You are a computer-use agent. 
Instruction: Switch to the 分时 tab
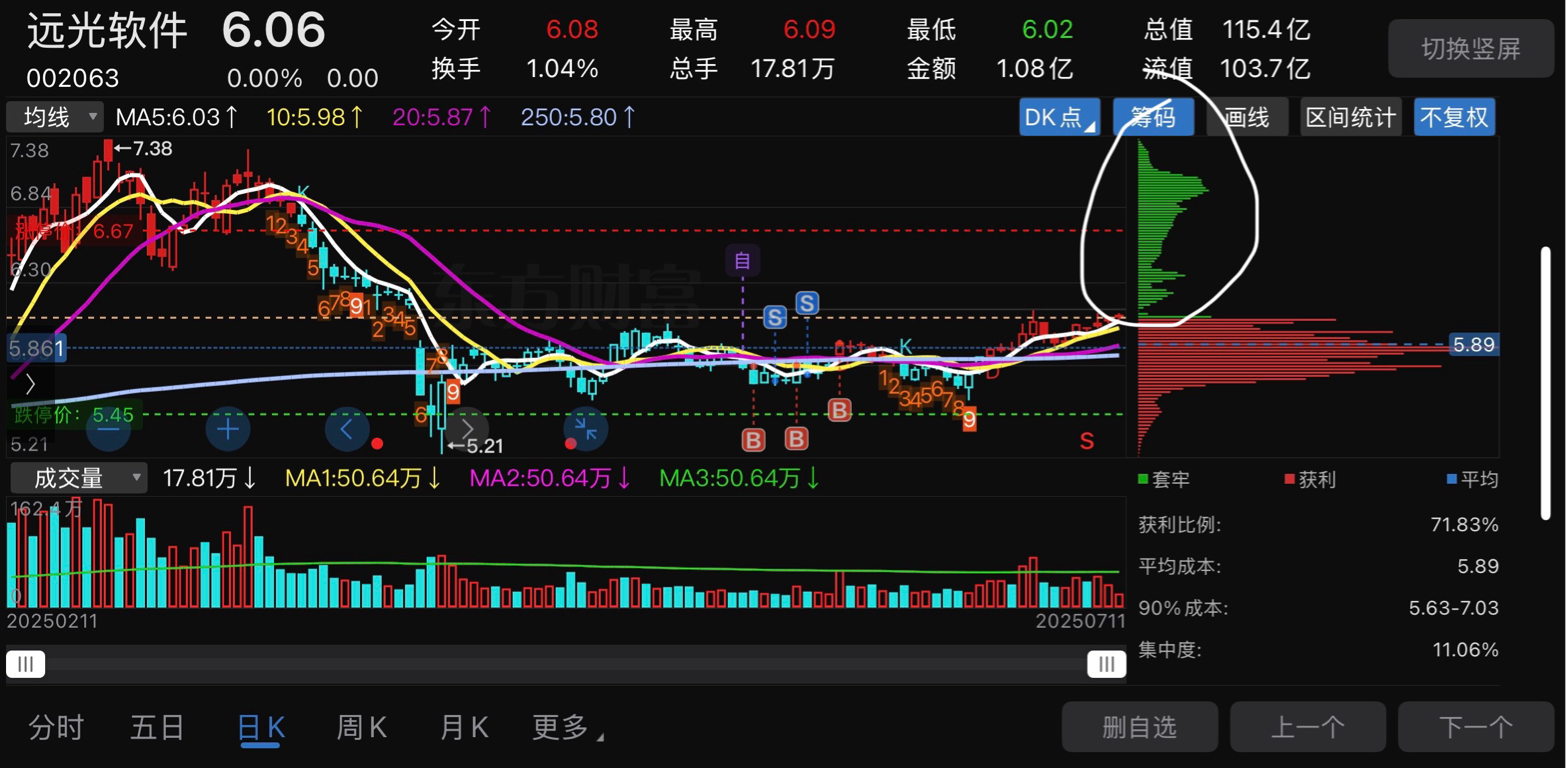point(56,727)
